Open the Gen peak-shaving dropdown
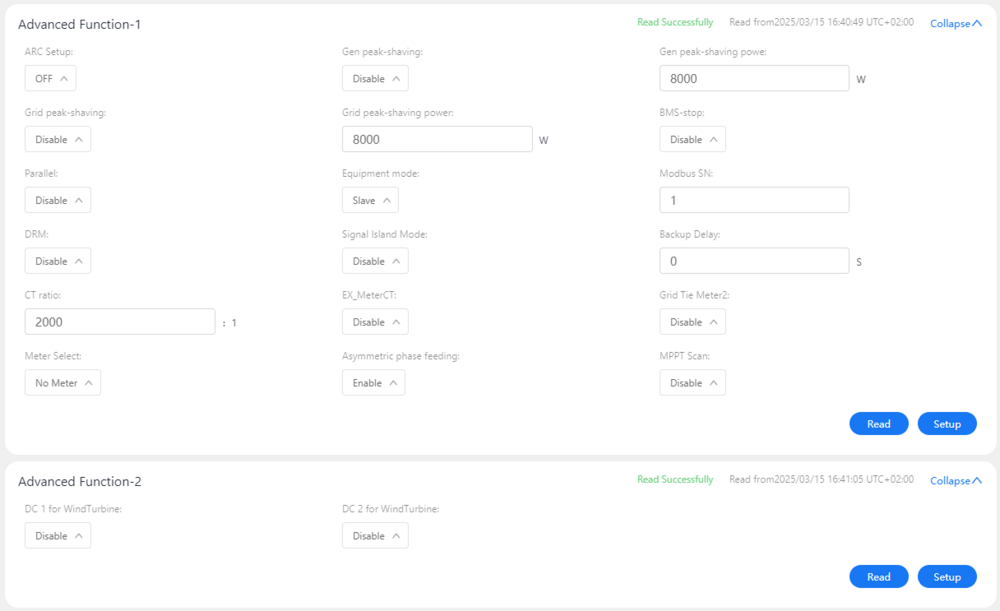 pyautogui.click(x=375, y=79)
